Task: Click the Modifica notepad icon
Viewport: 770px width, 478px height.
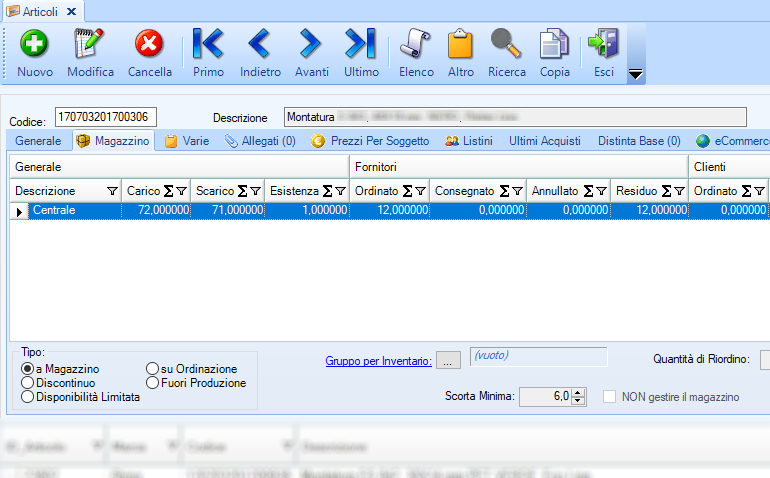Action: pos(90,45)
